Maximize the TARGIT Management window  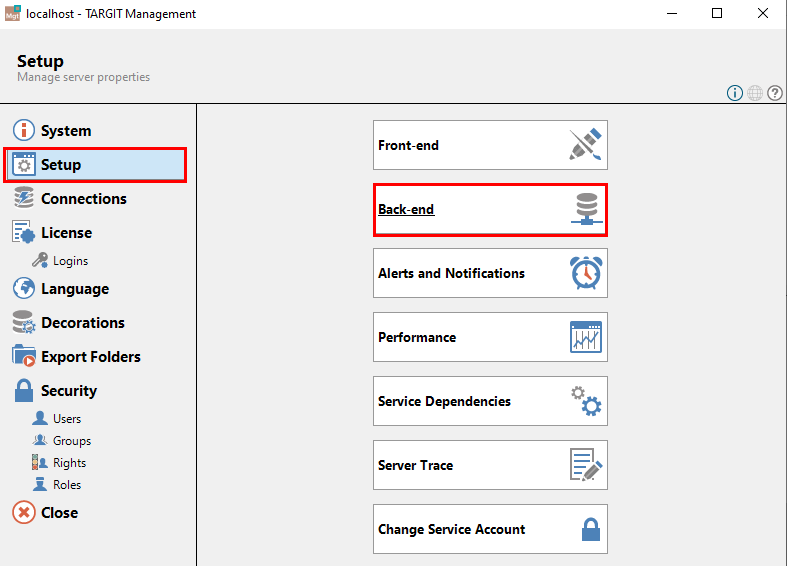pos(717,14)
